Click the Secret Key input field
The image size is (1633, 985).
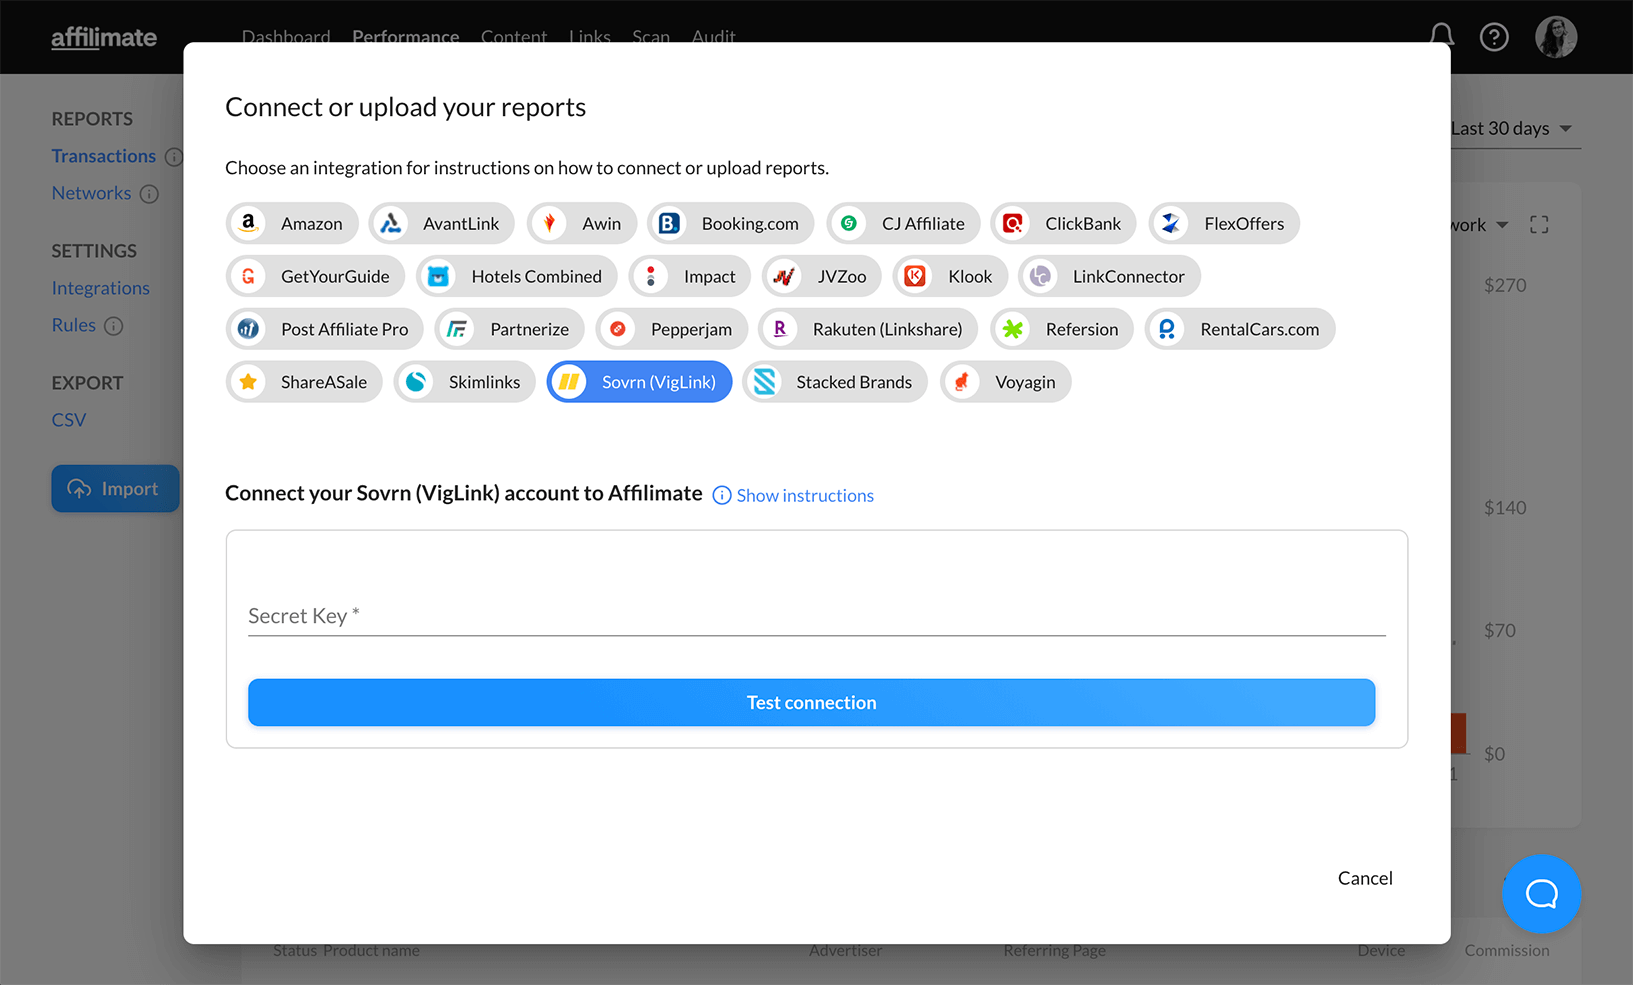point(817,615)
